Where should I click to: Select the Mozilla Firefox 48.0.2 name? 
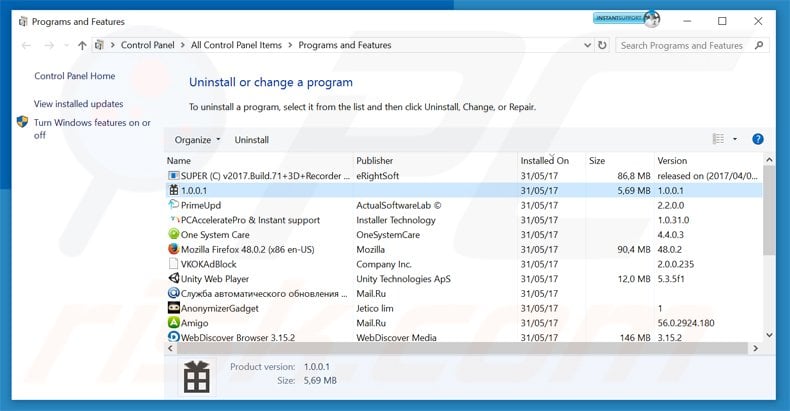pyautogui.click(x=247, y=249)
